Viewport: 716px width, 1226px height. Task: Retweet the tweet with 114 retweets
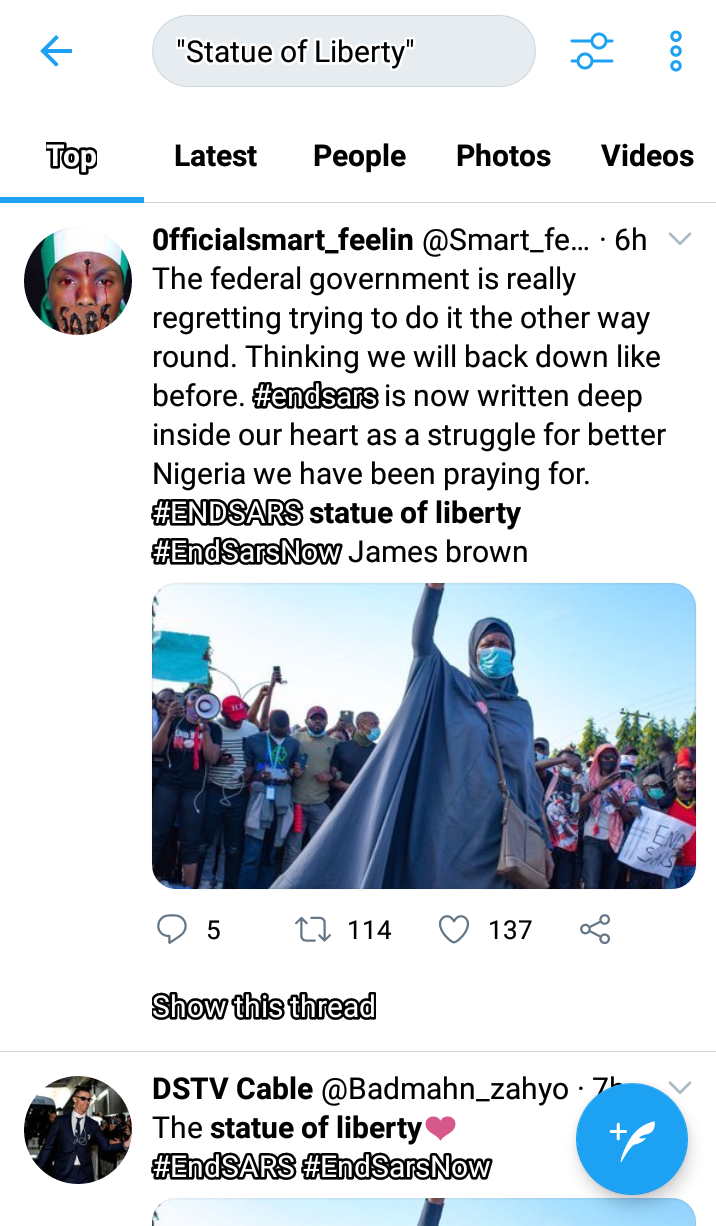click(313, 930)
